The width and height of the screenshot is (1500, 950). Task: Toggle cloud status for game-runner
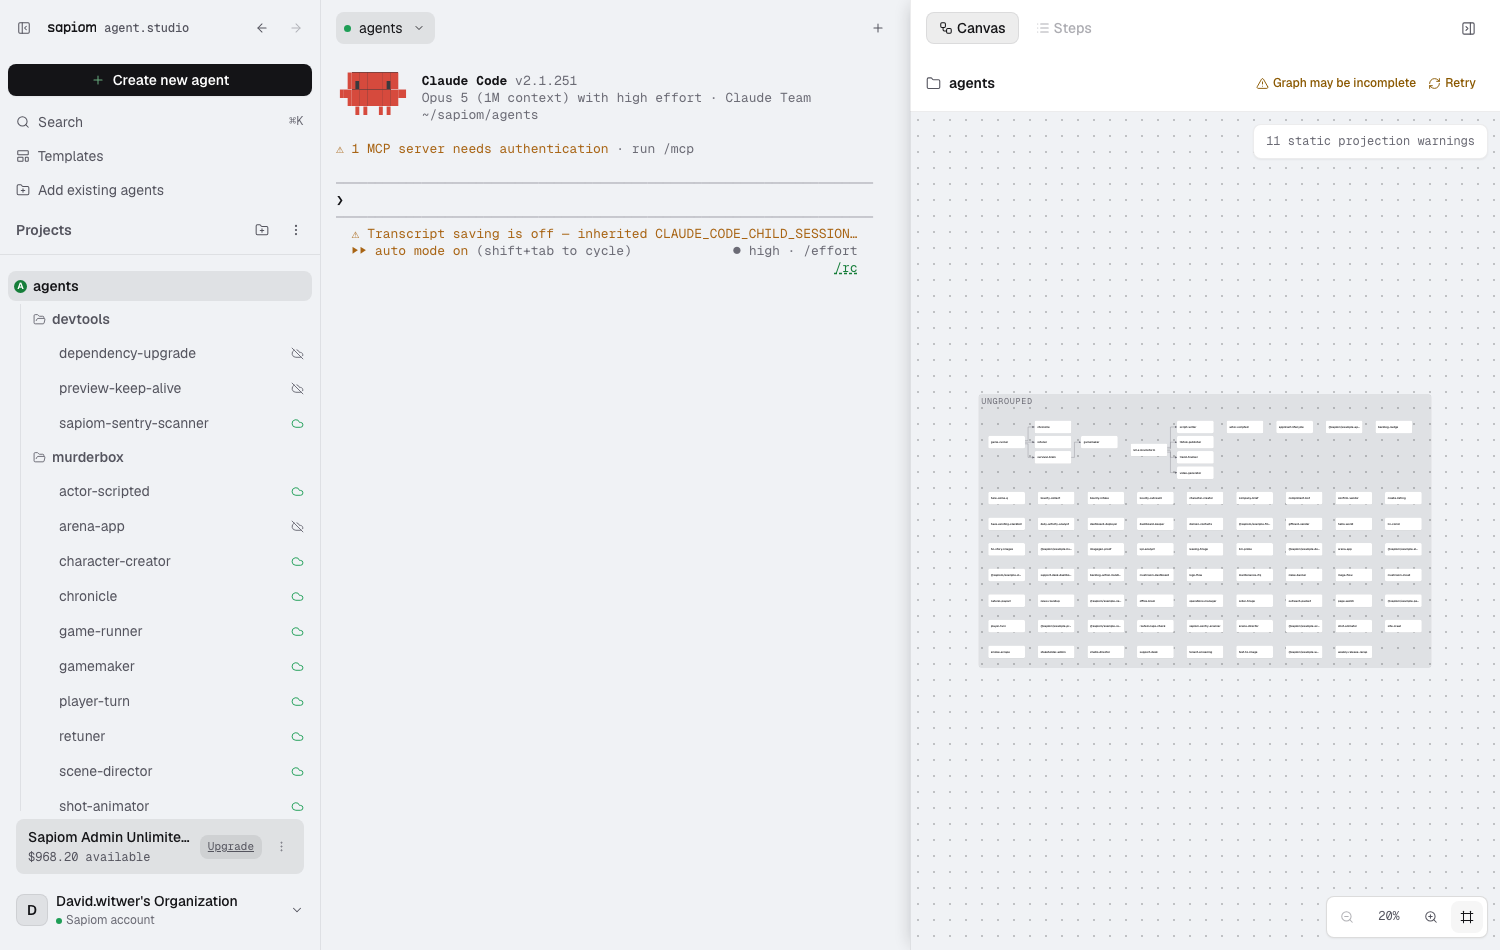pos(297,632)
